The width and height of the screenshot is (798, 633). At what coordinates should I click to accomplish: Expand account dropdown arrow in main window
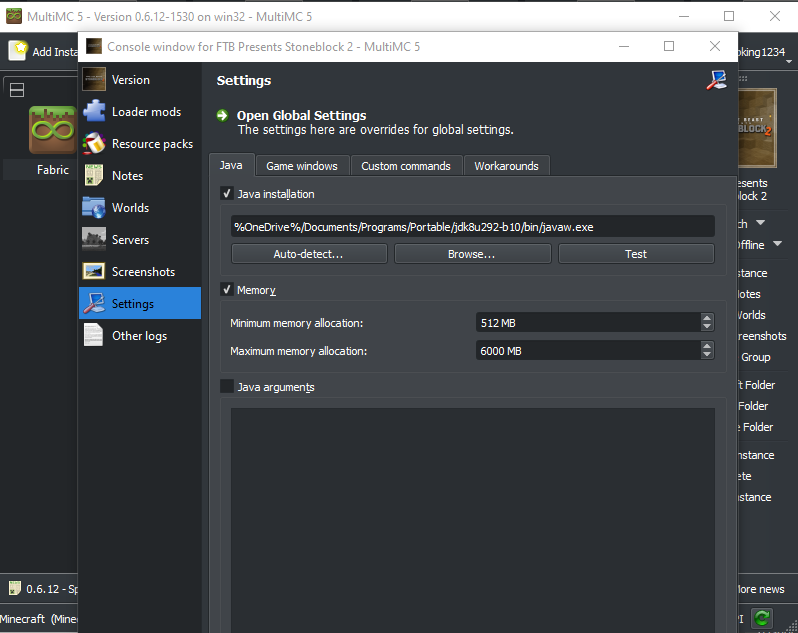tap(789, 61)
